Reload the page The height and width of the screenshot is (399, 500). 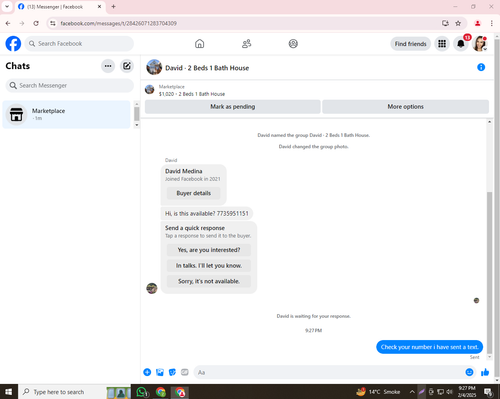[x=36, y=23]
